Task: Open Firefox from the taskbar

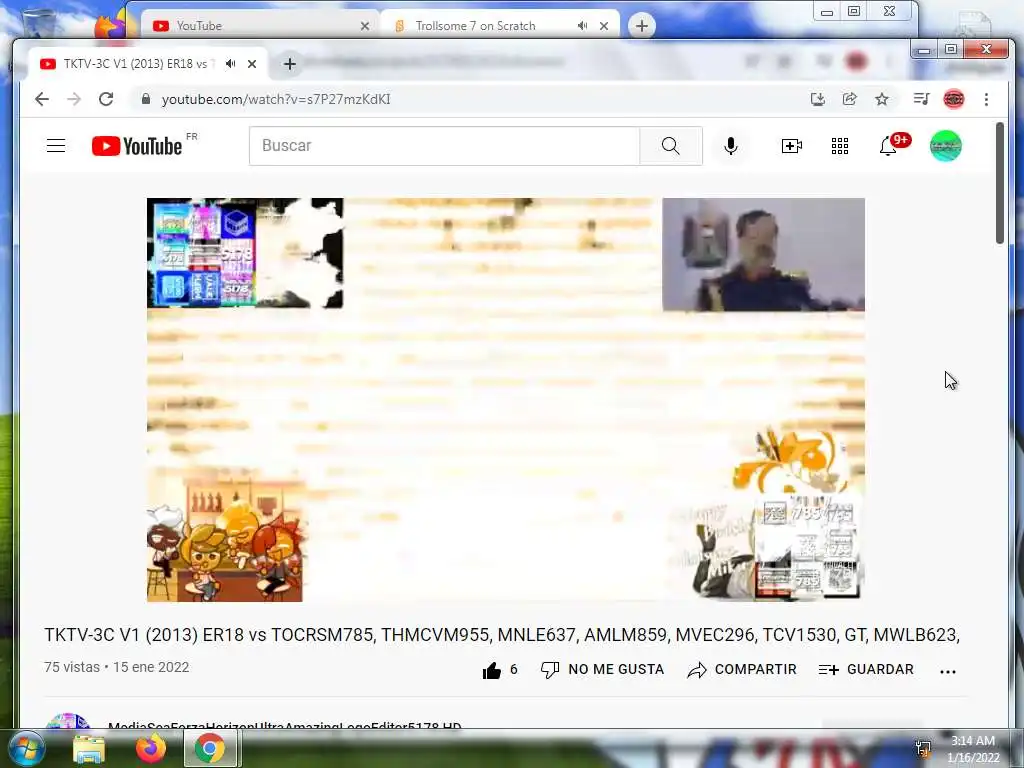Action: 150,748
